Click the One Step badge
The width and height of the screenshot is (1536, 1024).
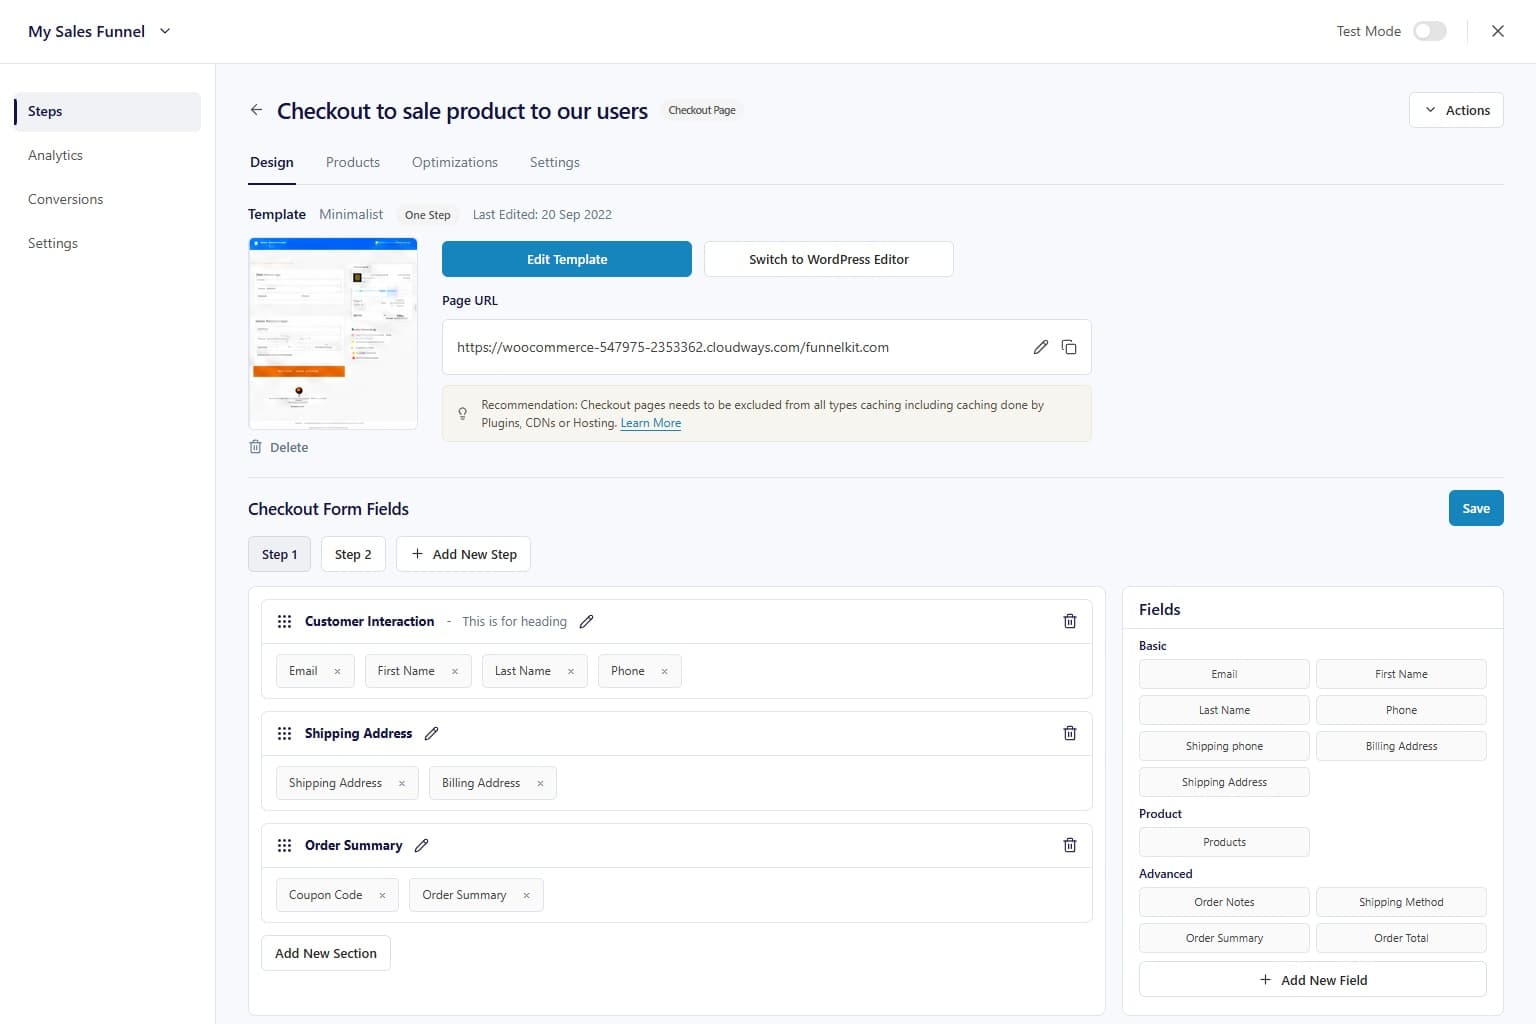pyautogui.click(x=427, y=215)
